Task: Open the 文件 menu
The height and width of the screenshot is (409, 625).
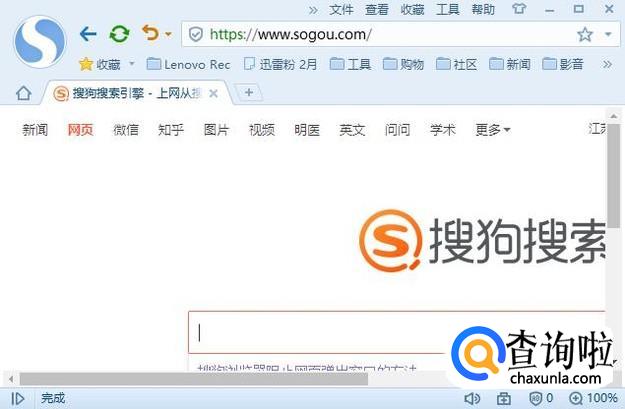Action: pyautogui.click(x=341, y=10)
